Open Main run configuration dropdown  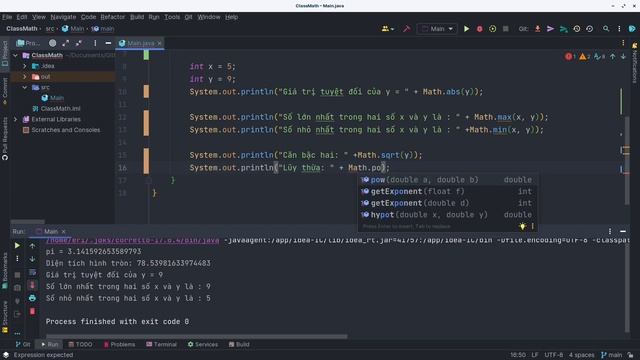(x=437, y=29)
